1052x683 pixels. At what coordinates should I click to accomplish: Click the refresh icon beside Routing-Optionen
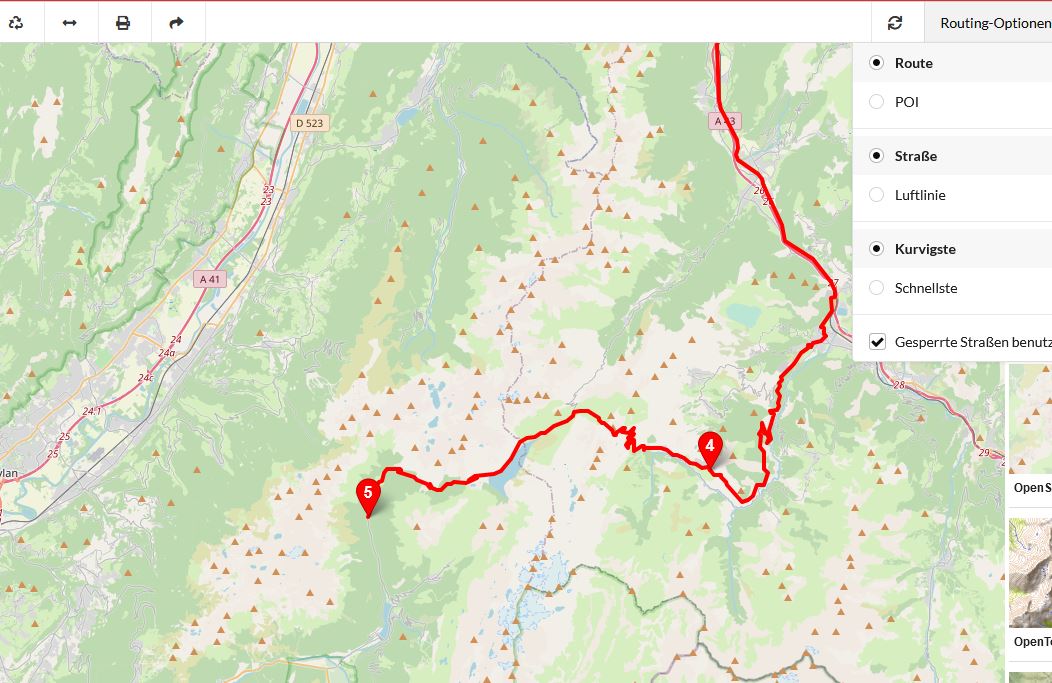click(x=895, y=23)
